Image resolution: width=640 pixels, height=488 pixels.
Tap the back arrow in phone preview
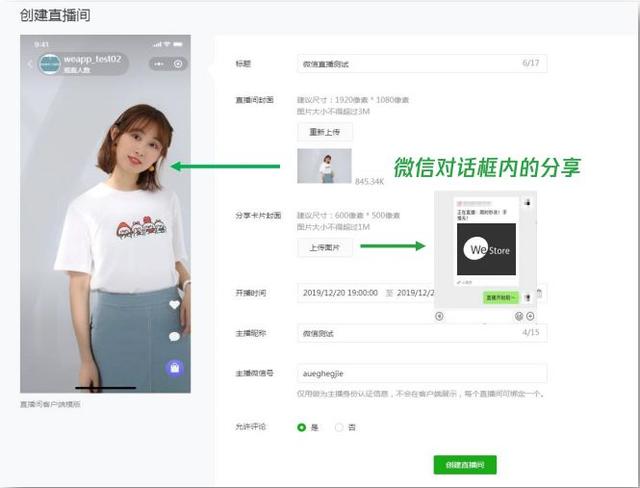tap(30, 64)
